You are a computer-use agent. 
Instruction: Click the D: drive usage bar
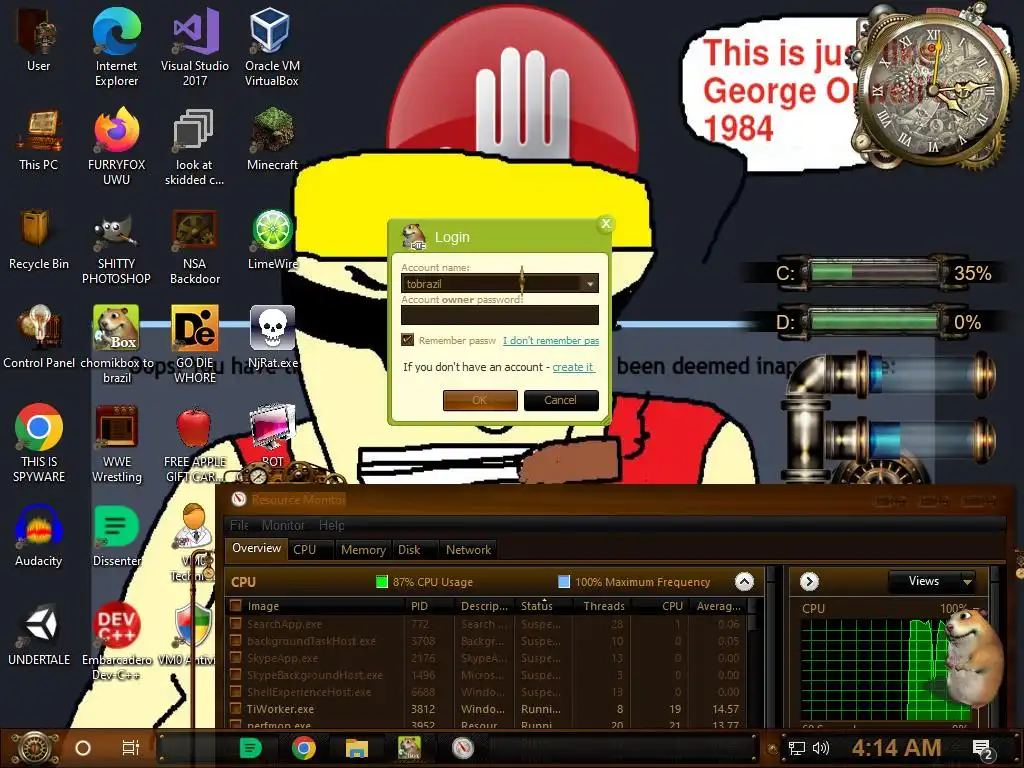(x=872, y=322)
